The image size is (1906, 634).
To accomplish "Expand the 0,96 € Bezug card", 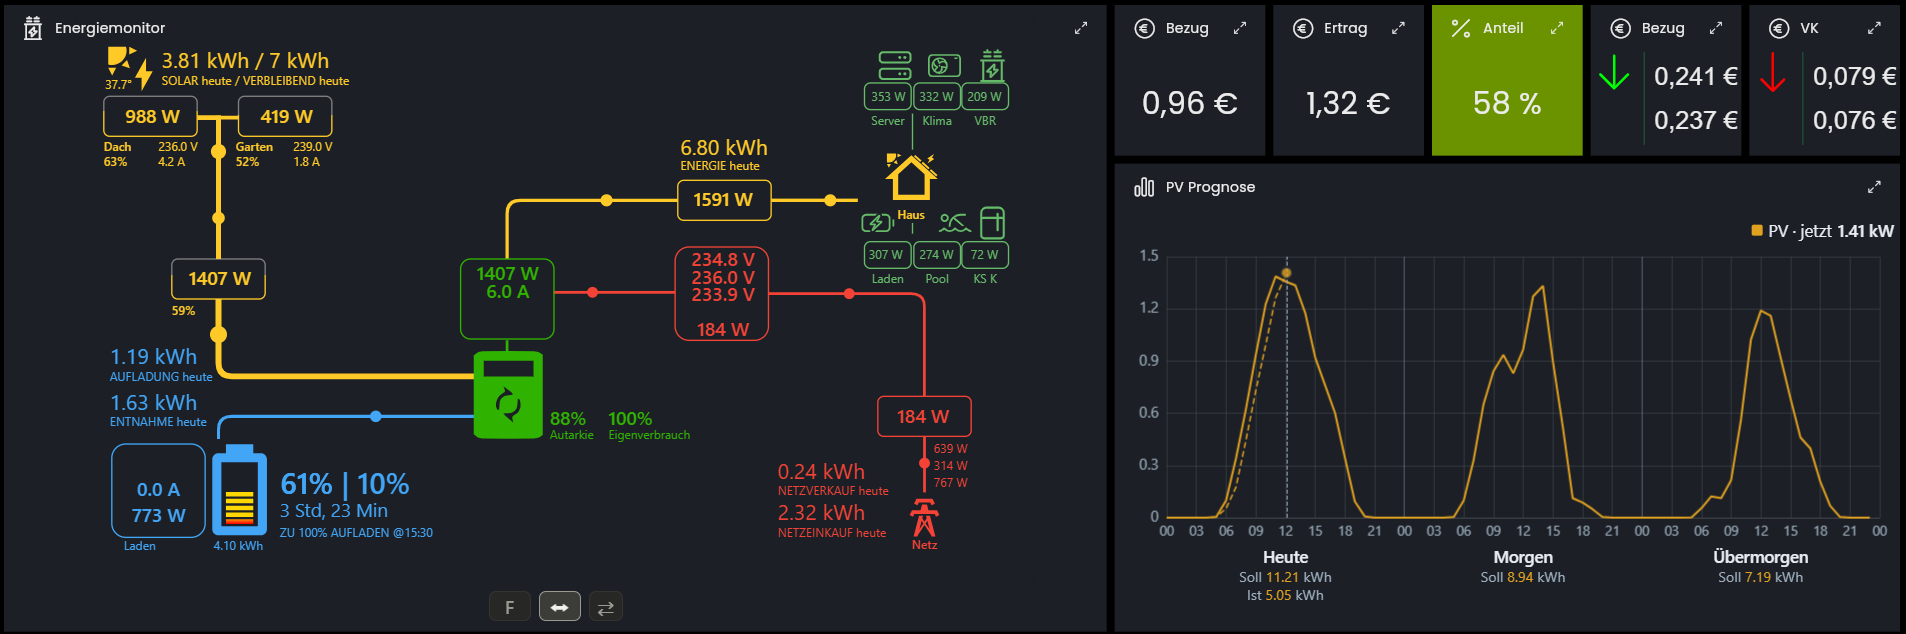I will (x=1240, y=28).
